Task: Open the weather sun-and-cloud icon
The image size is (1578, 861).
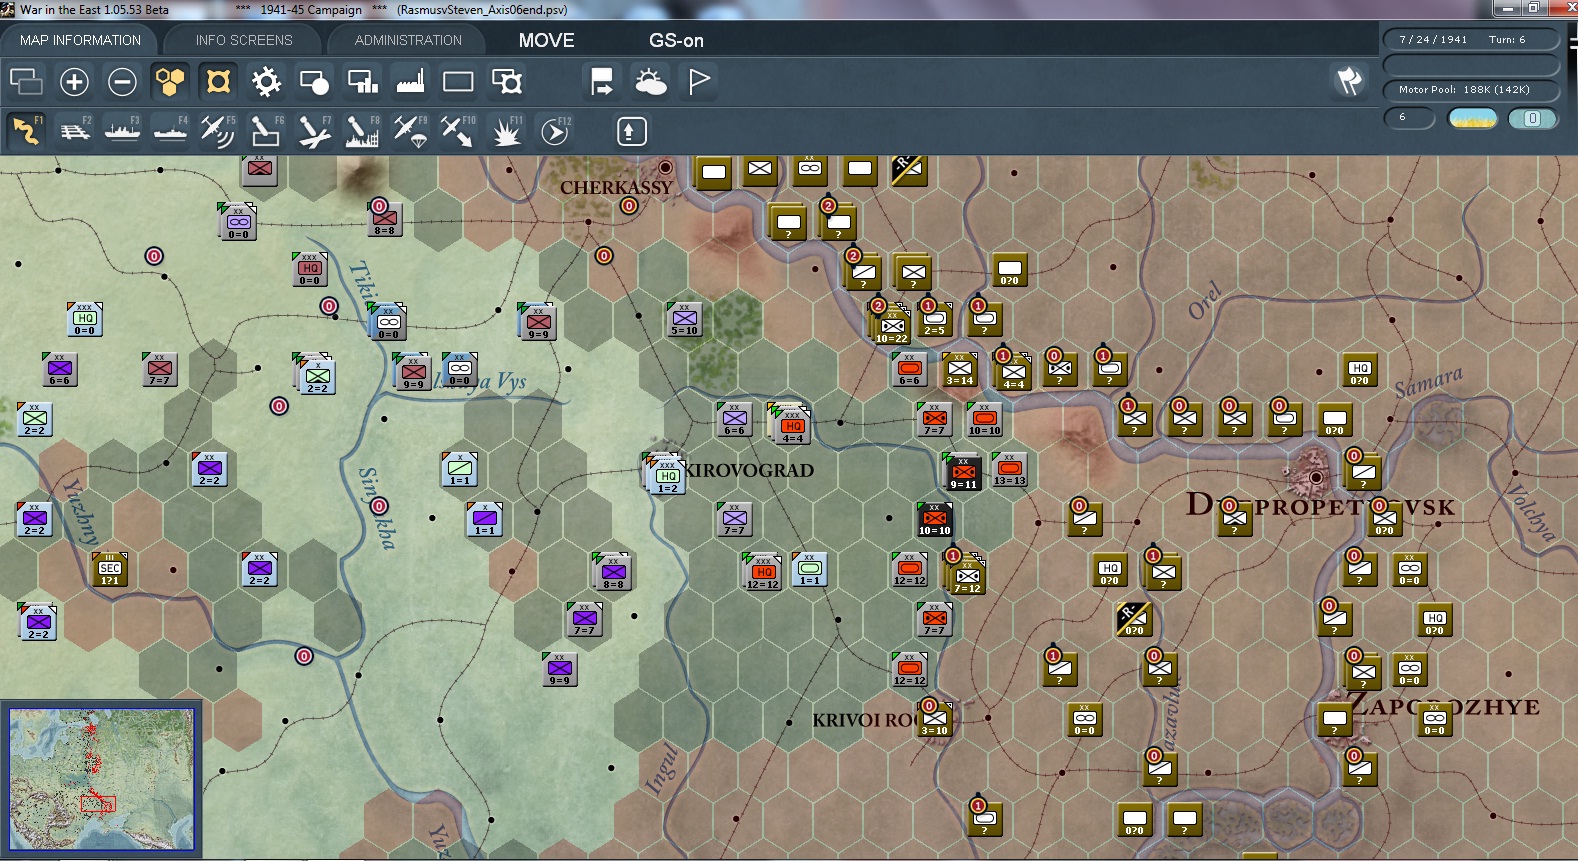Action: (650, 81)
